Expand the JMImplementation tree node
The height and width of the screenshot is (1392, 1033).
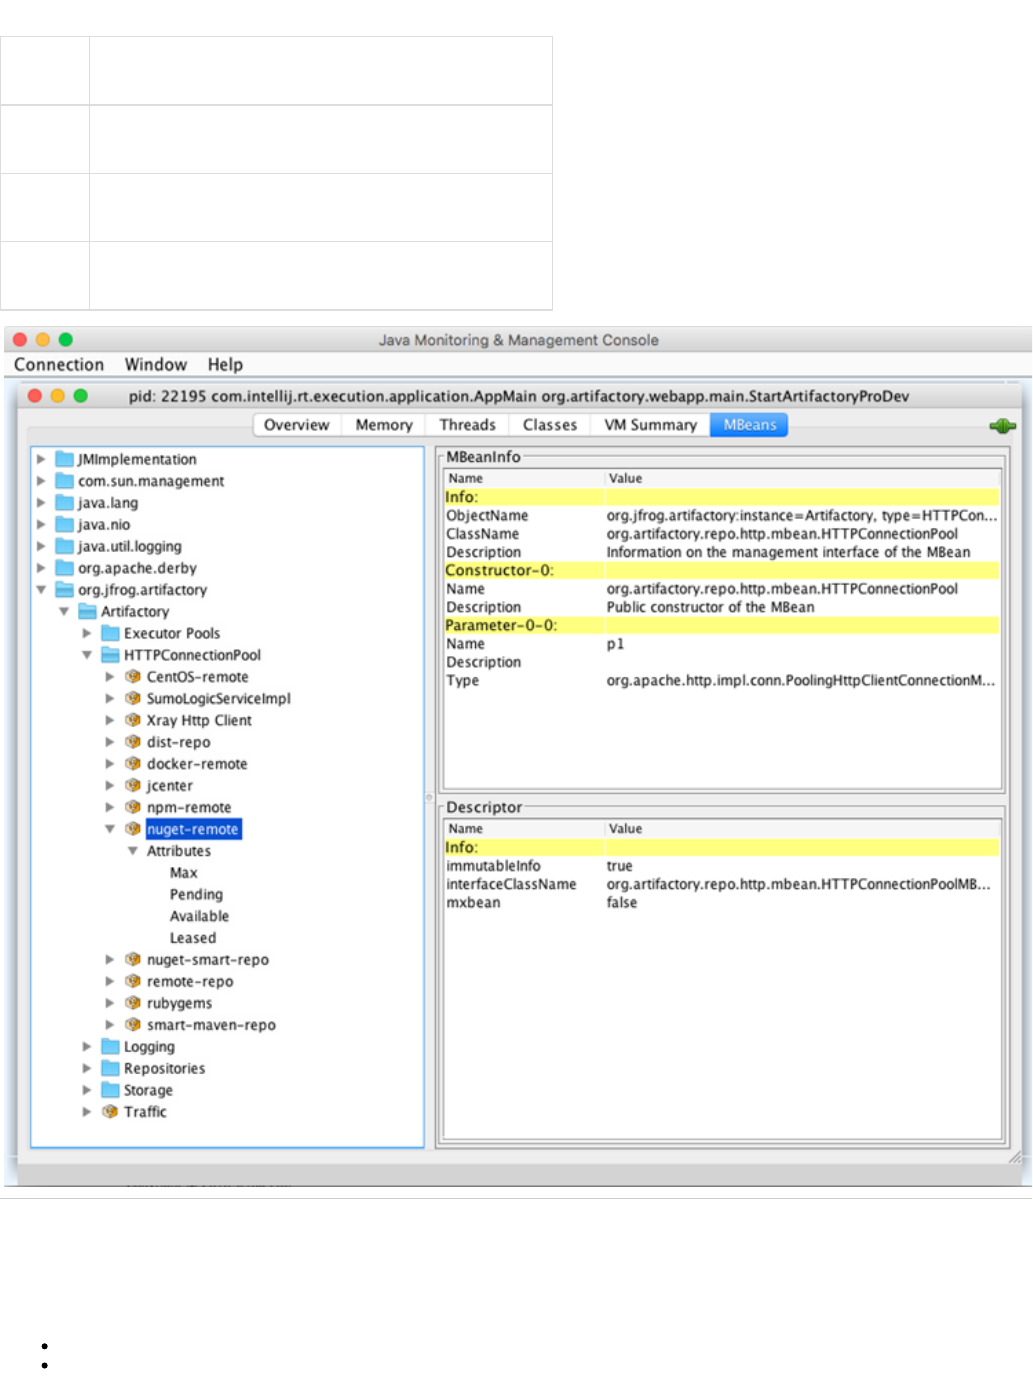[x=41, y=459]
